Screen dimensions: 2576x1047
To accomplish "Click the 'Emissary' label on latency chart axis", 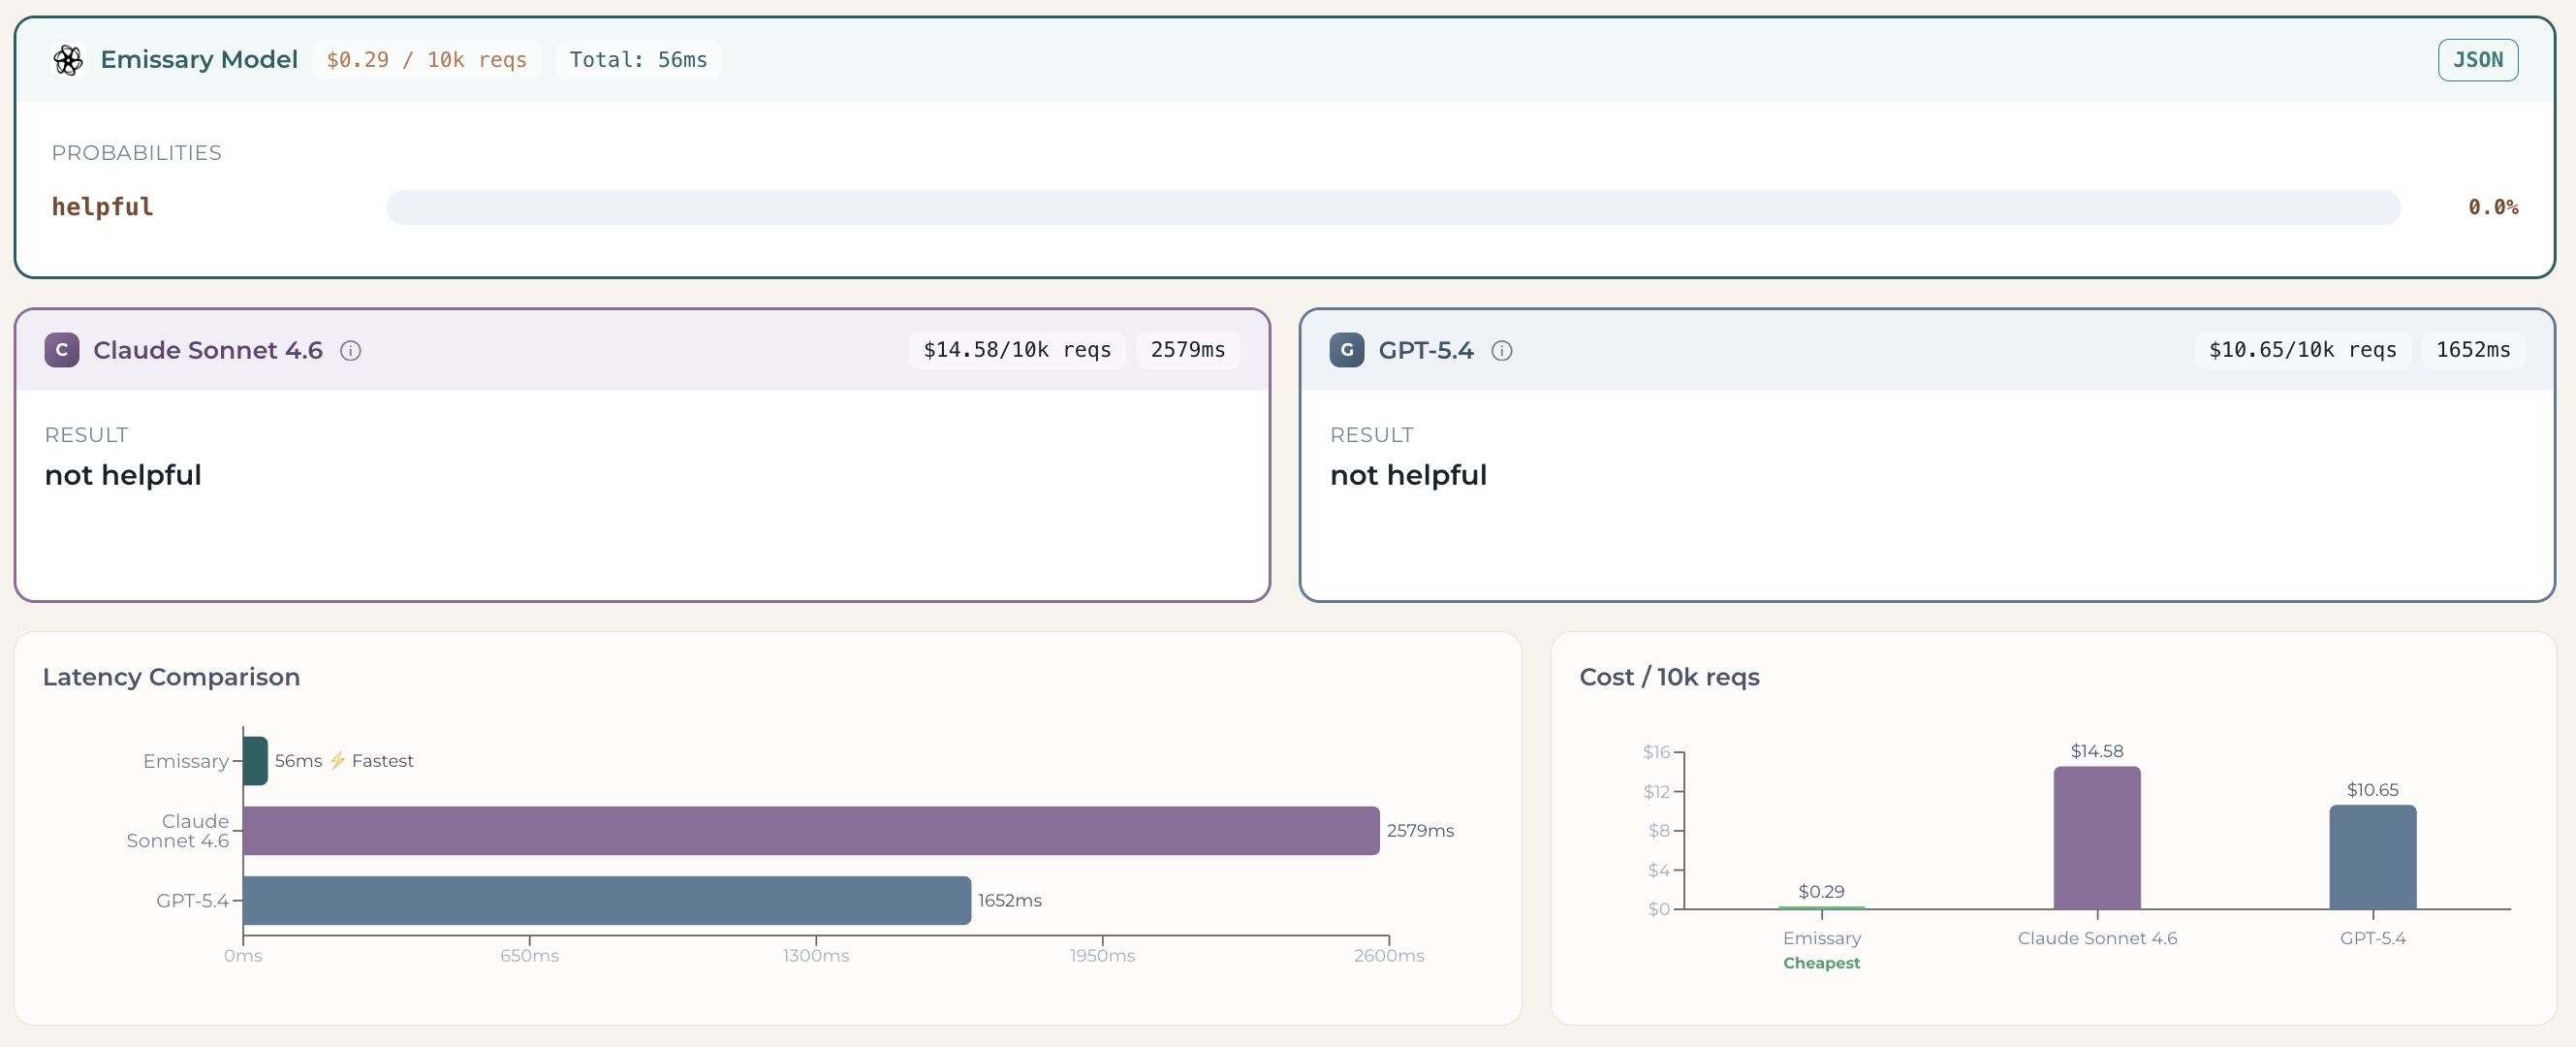I will pyautogui.click(x=186, y=761).
